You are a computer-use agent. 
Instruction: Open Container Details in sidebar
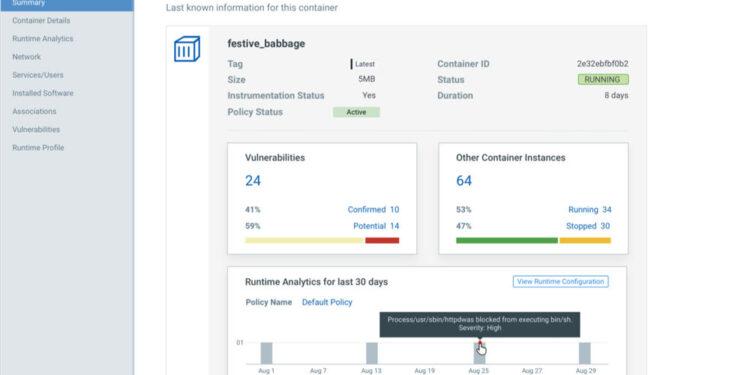pyautogui.click(x=41, y=21)
